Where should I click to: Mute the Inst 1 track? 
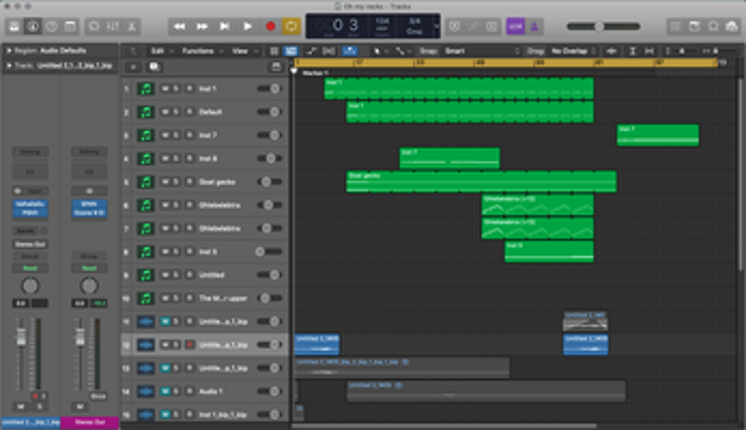pyautogui.click(x=165, y=88)
